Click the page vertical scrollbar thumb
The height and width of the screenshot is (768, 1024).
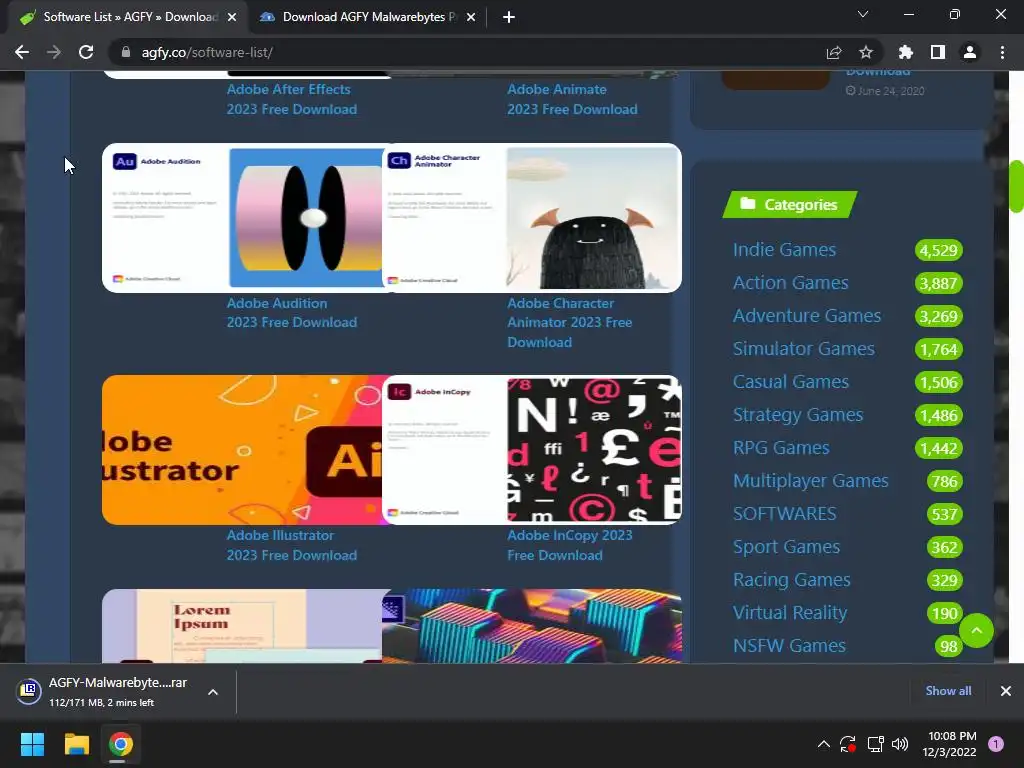1016,186
